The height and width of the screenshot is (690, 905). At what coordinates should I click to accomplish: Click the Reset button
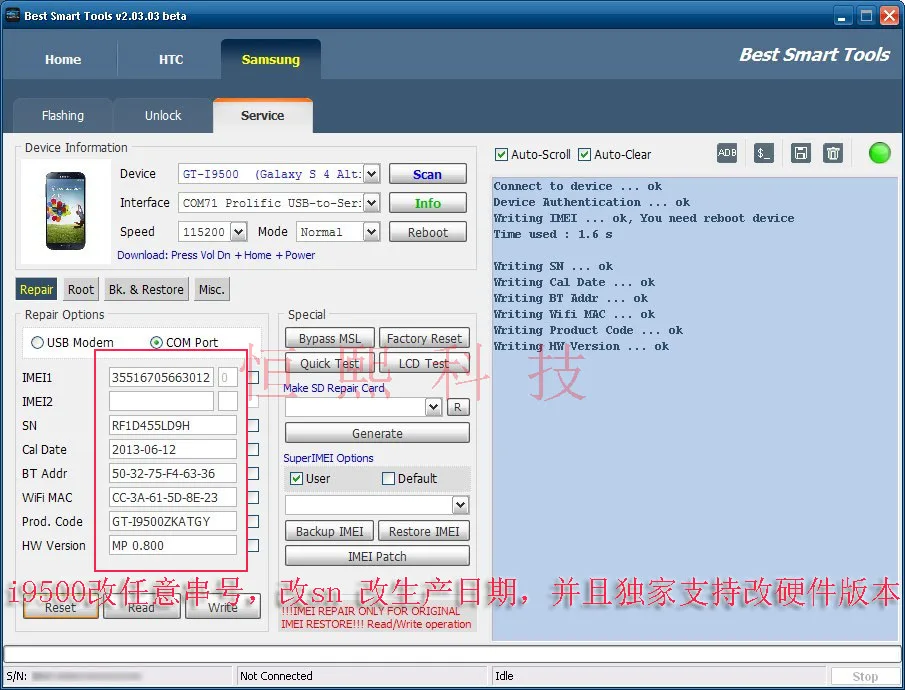(x=61, y=607)
